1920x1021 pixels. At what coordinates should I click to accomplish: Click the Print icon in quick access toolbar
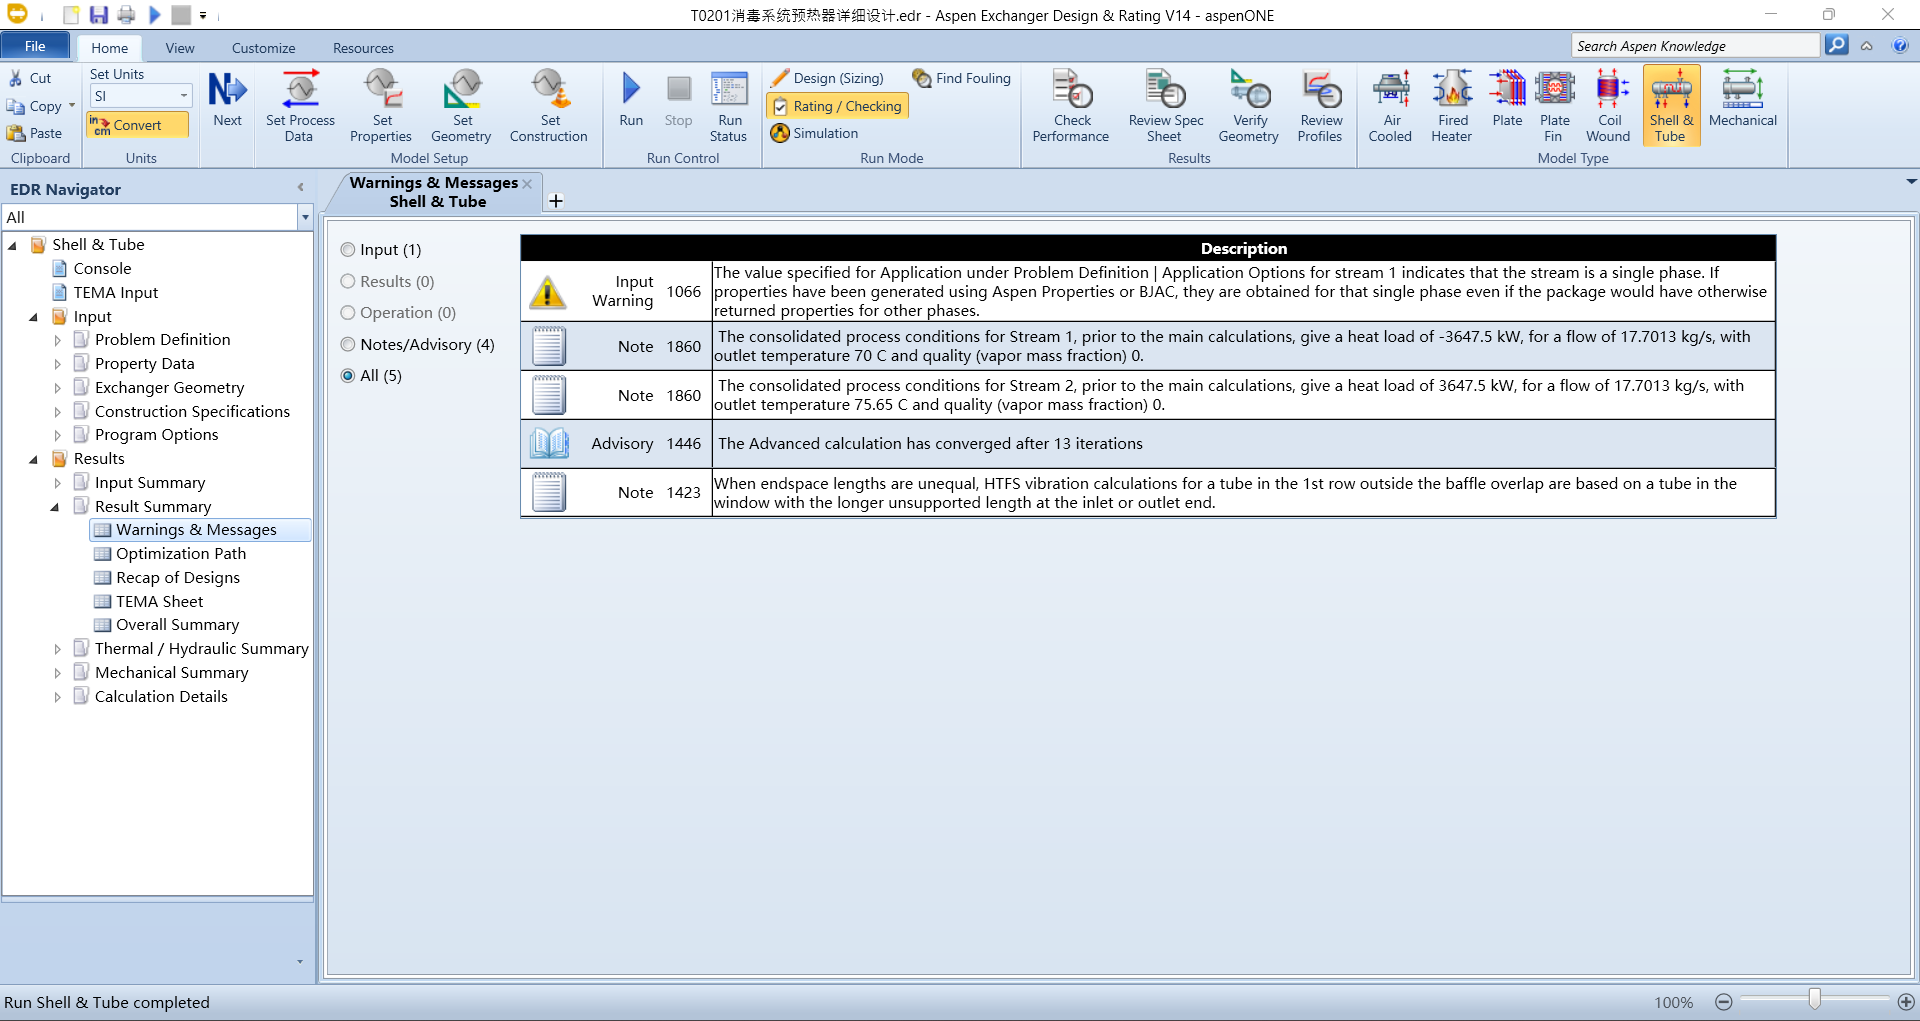[126, 15]
